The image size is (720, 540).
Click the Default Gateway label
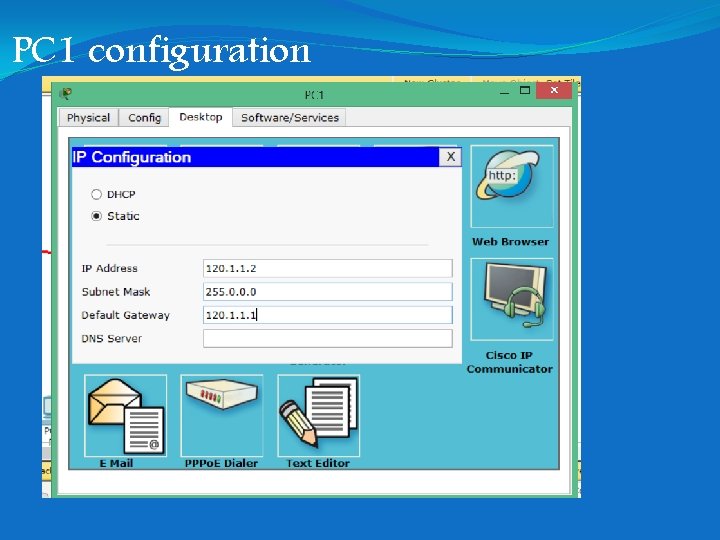125,315
